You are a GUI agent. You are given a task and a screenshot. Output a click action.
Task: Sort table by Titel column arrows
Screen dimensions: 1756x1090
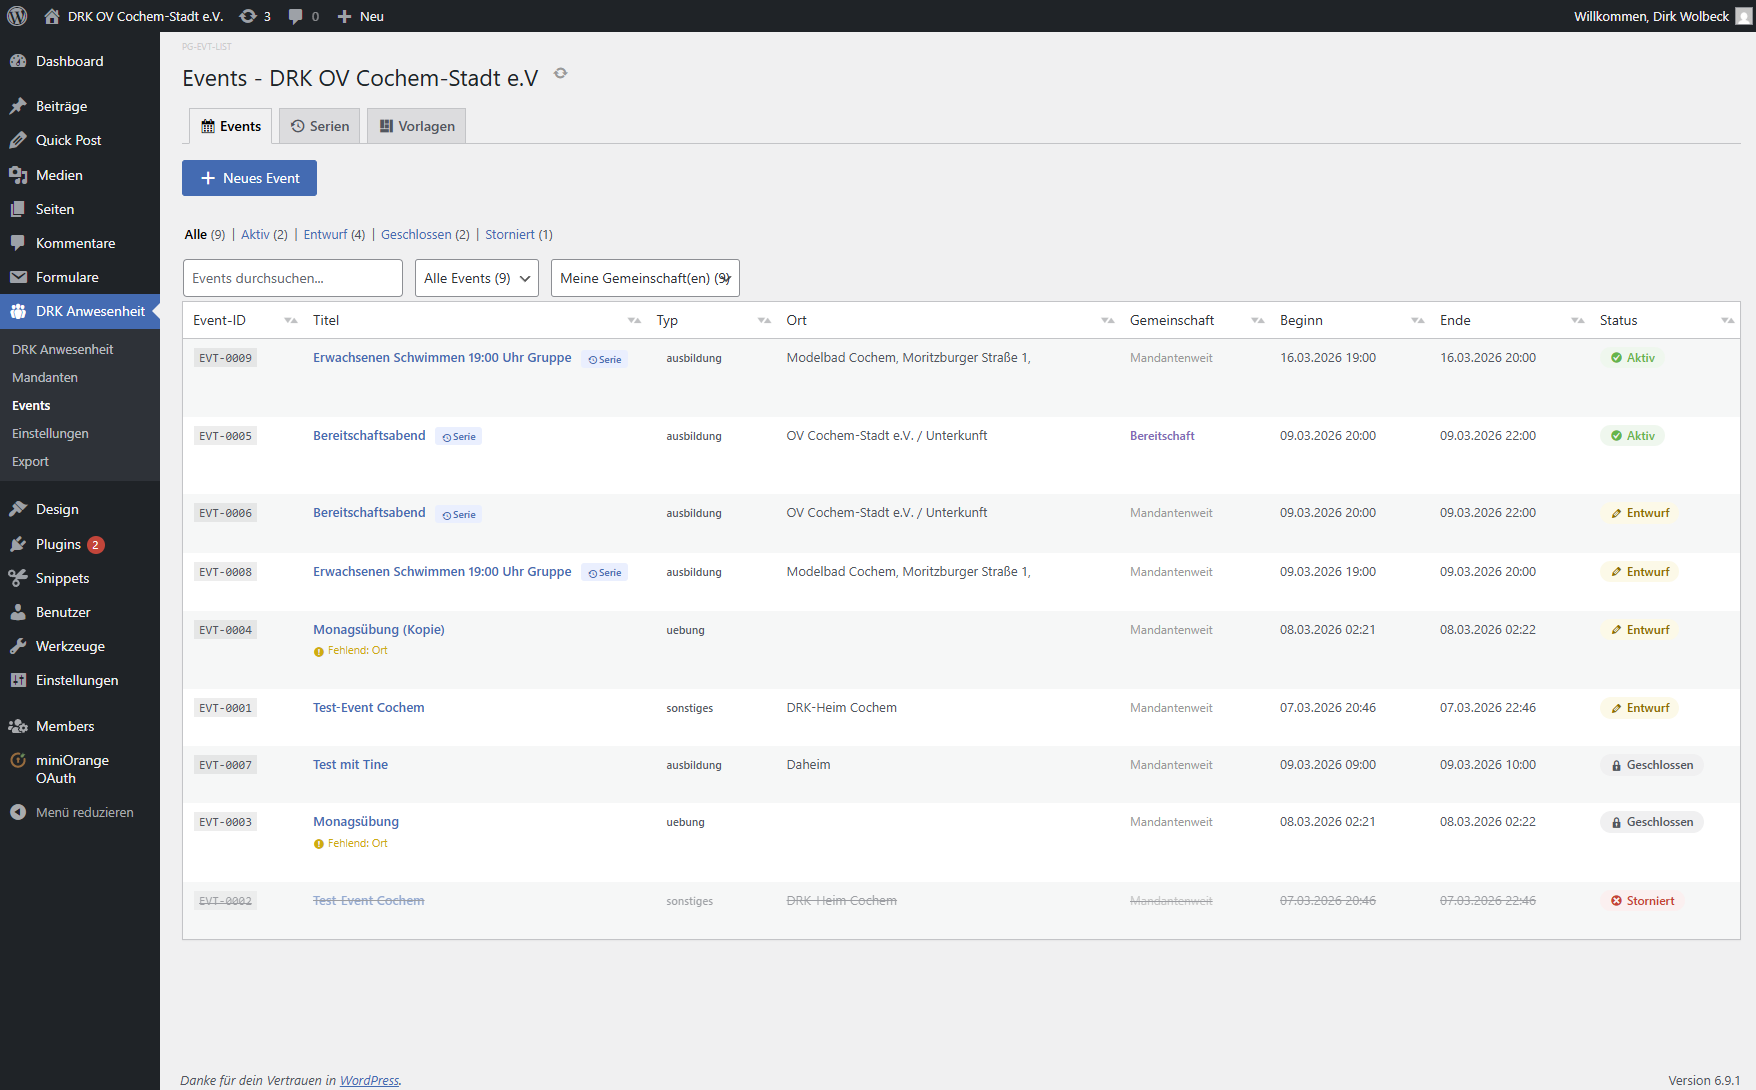coord(634,320)
